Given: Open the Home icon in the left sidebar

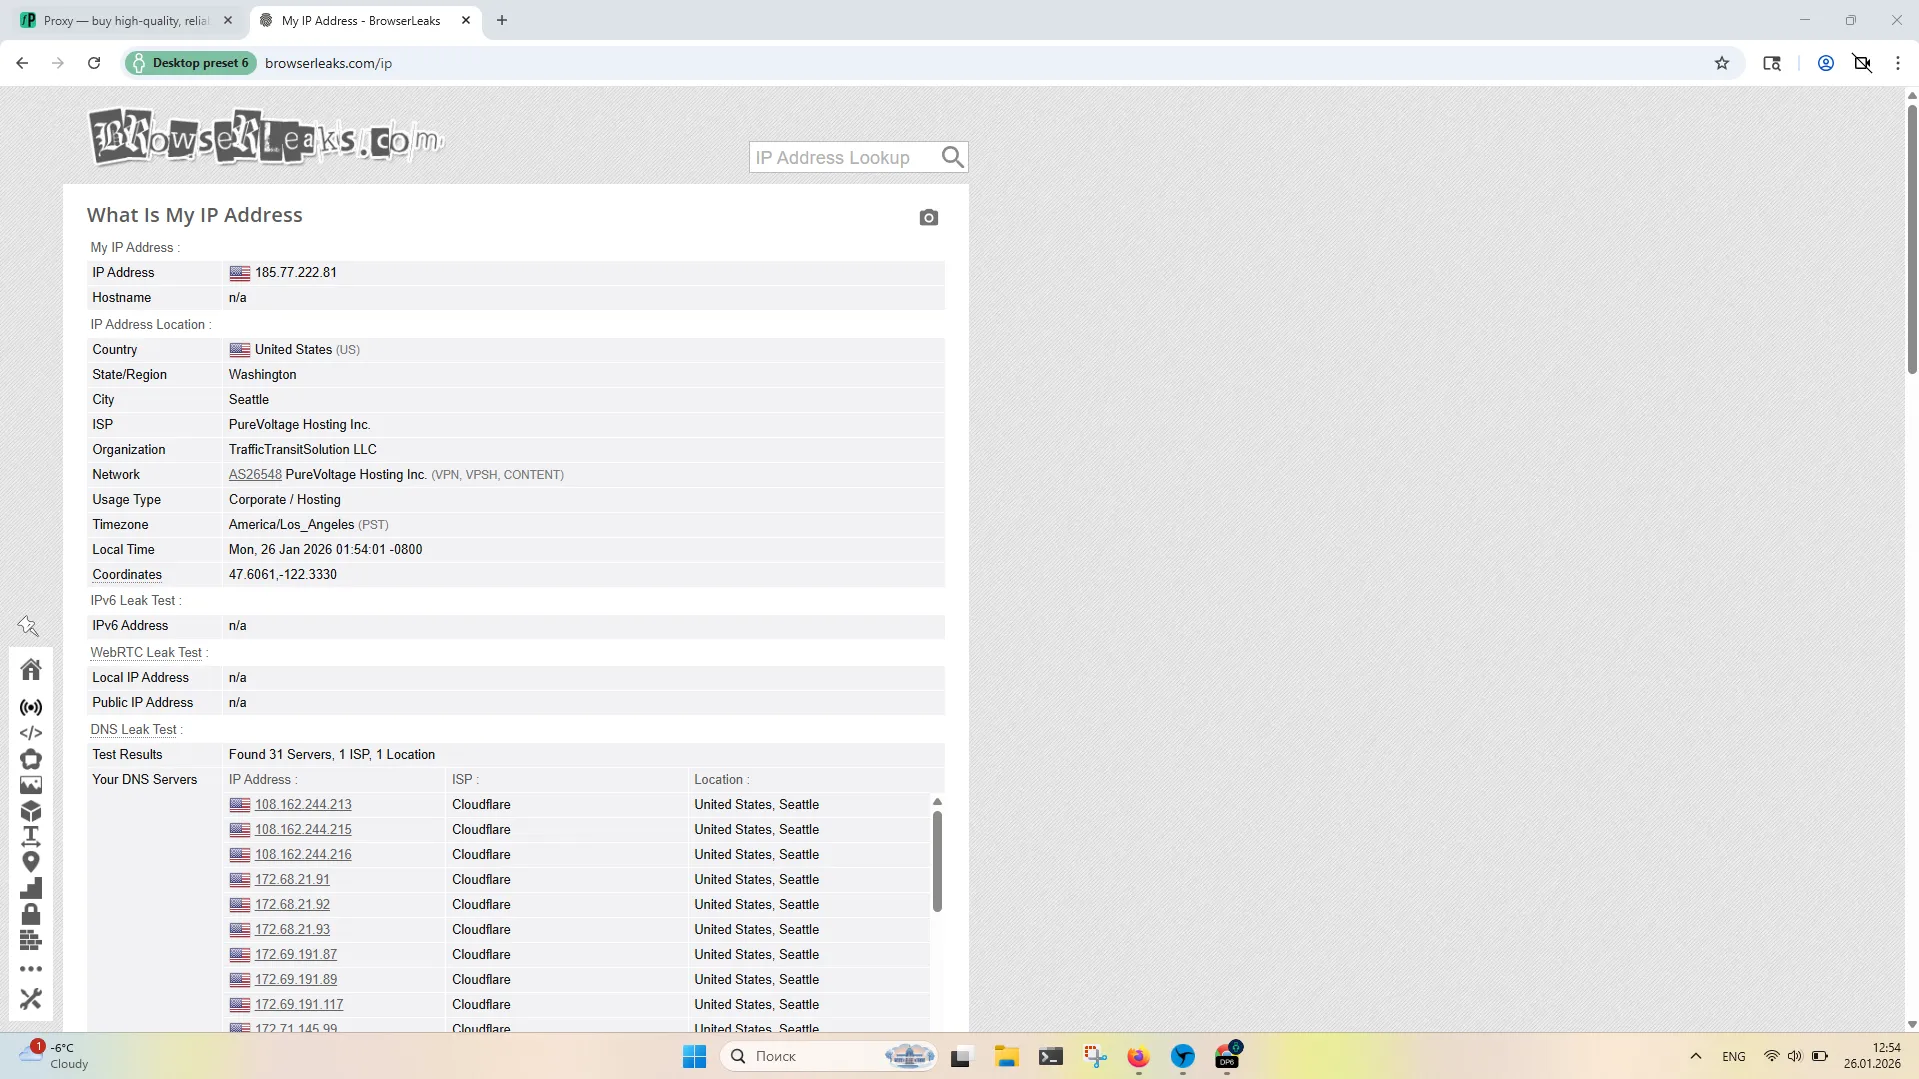Looking at the screenshot, I should point(31,669).
